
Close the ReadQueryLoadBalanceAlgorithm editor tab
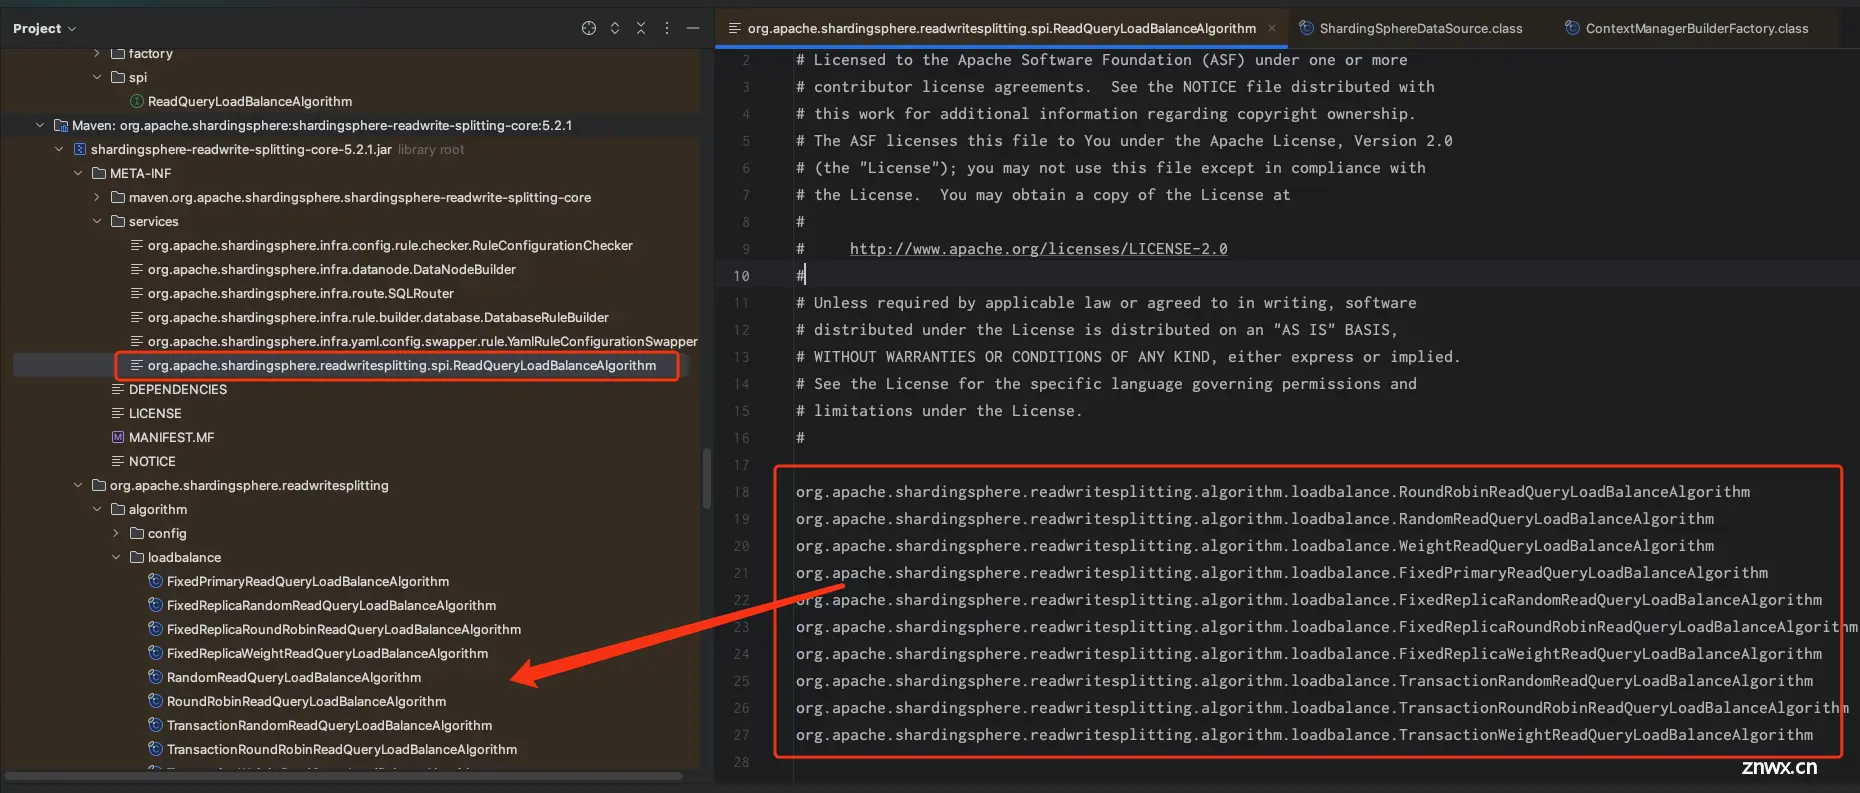click(1273, 28)
